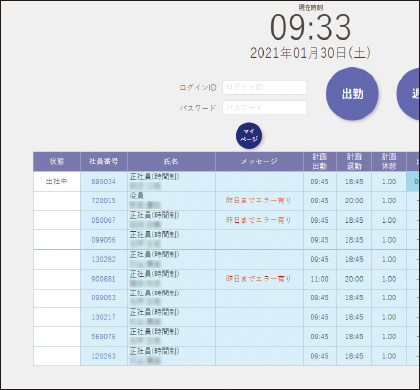The width and height of the screenshot is (420, 390).
Task: Click the ログインID field label
Action: coord(198,88)
